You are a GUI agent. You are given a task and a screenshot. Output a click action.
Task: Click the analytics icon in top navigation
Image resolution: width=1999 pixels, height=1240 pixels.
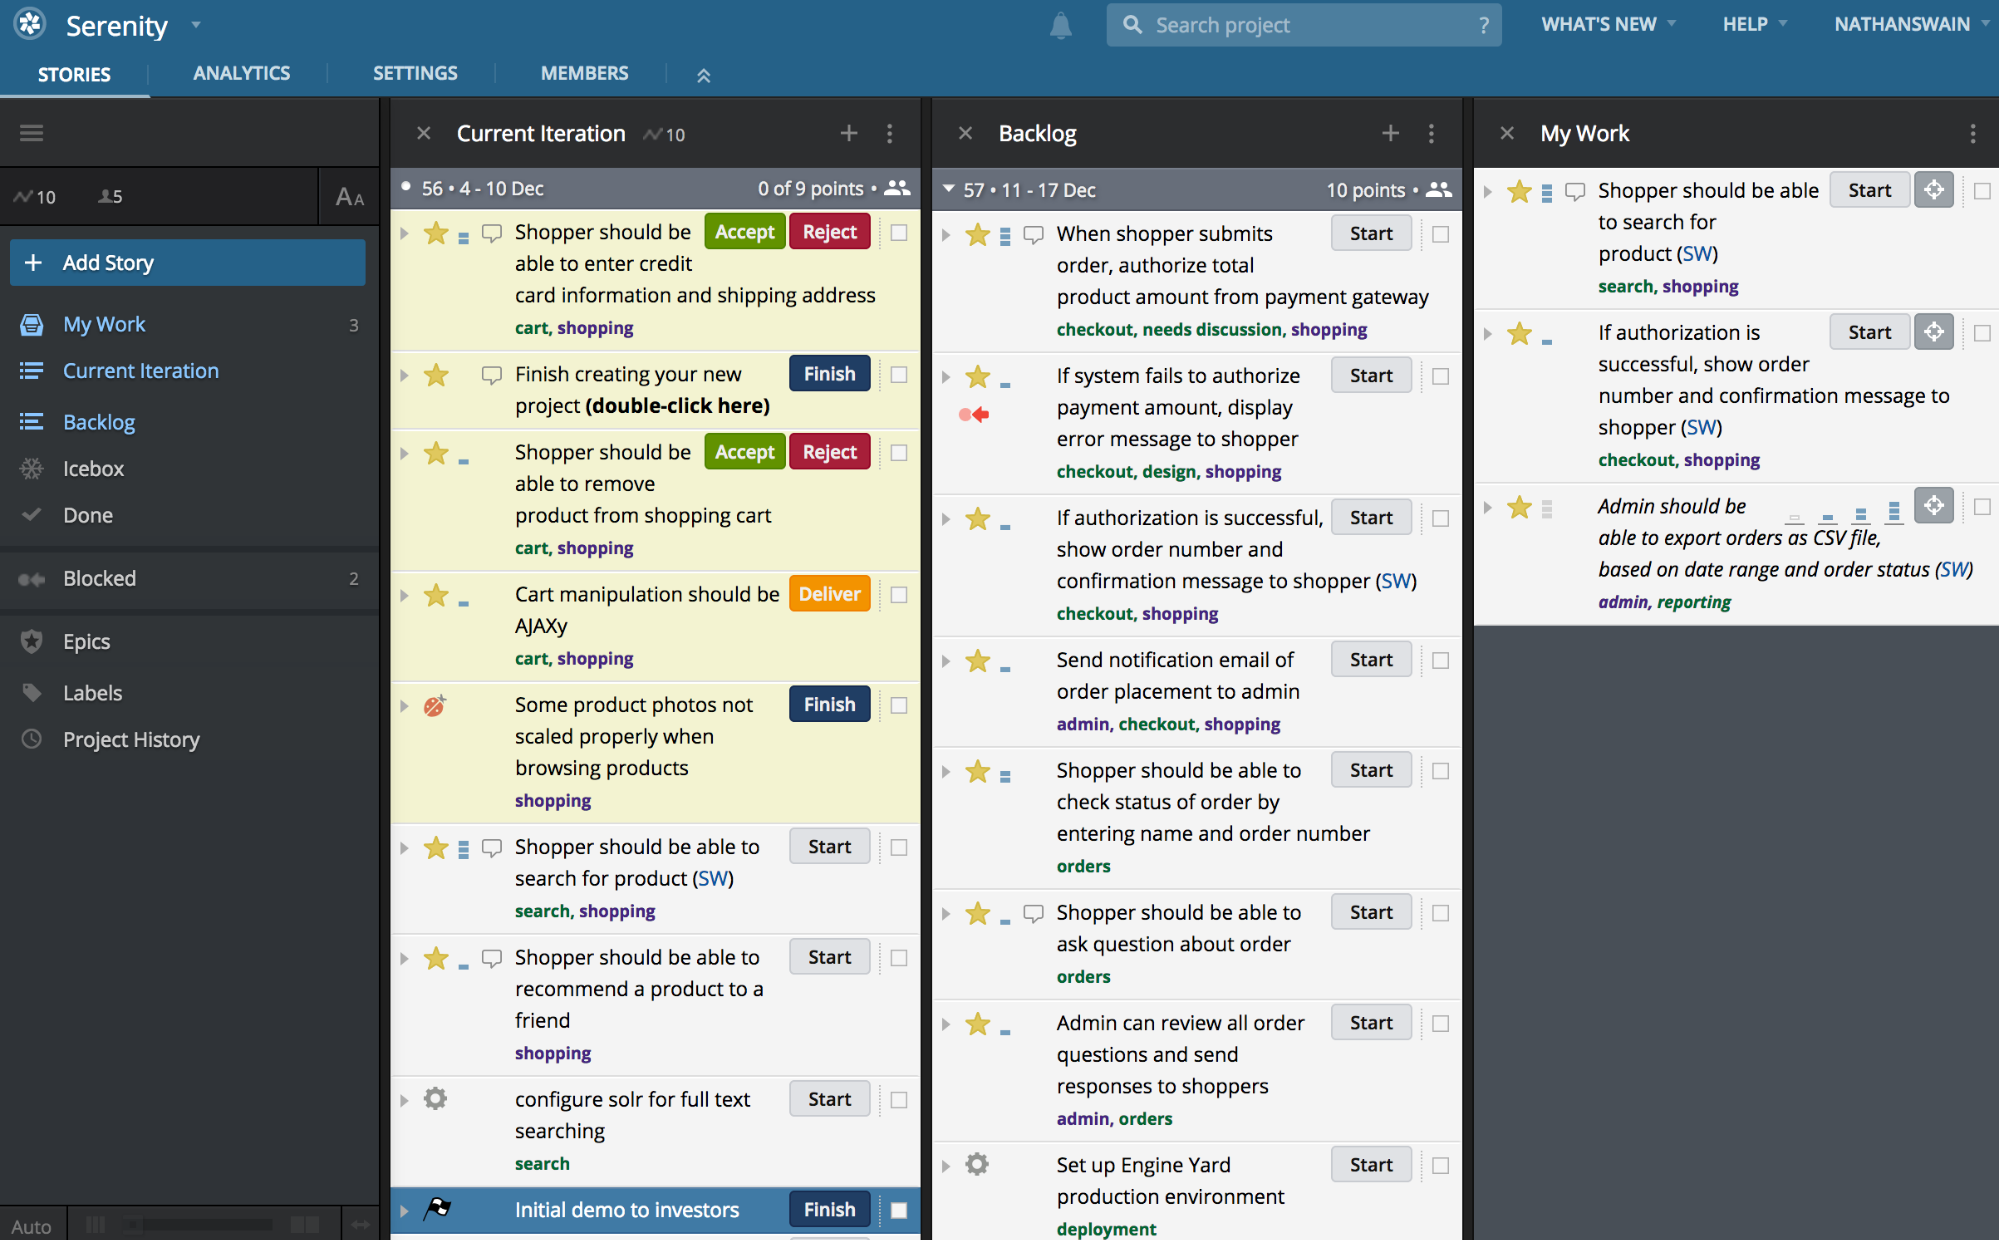click(243, 73)
